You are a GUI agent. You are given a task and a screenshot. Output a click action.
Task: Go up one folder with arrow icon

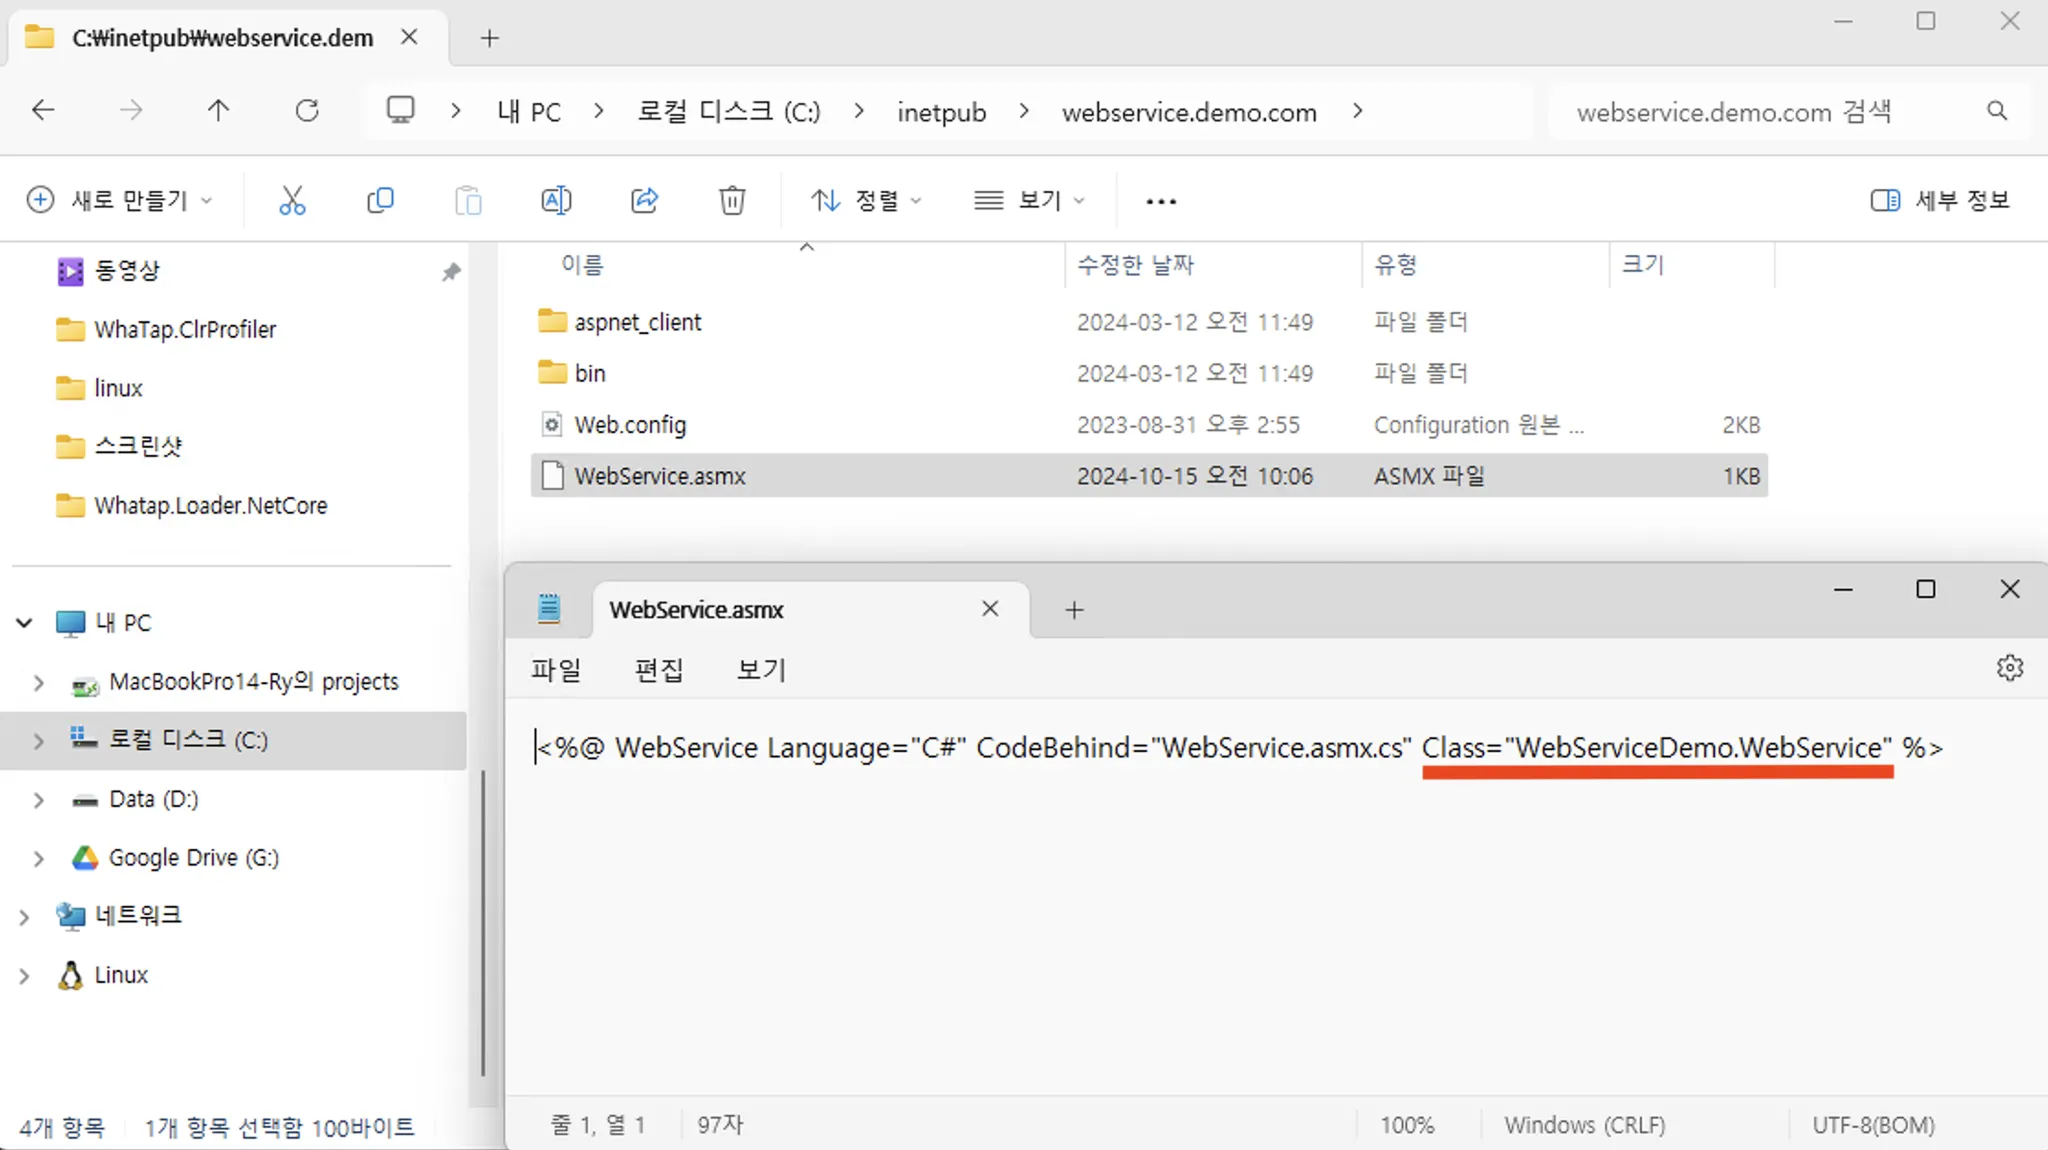click(218, 111)
